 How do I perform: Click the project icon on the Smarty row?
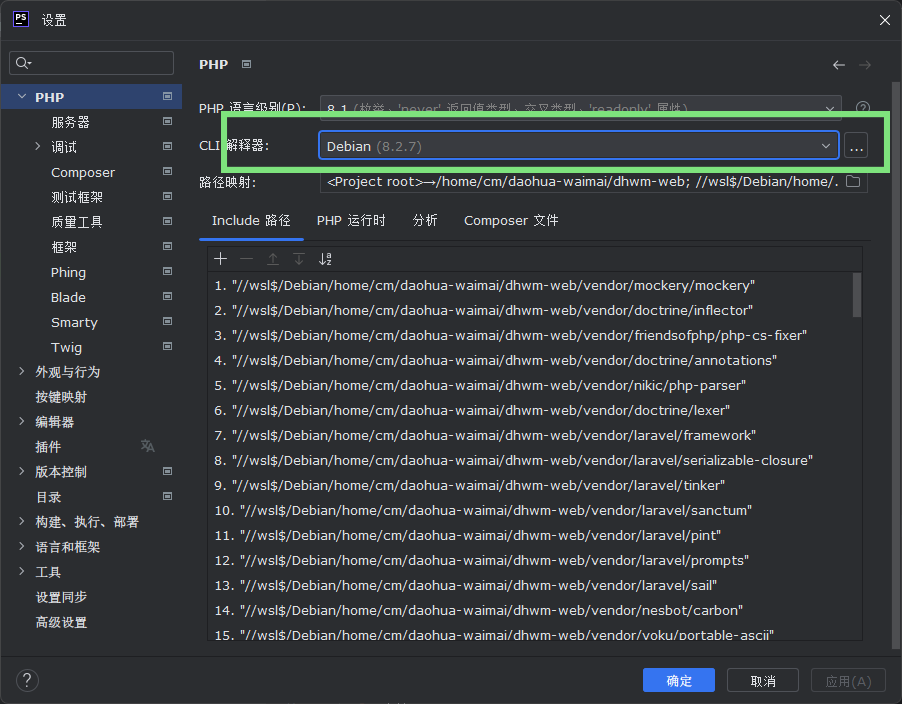pyautogui.click(x=167, y=322)
